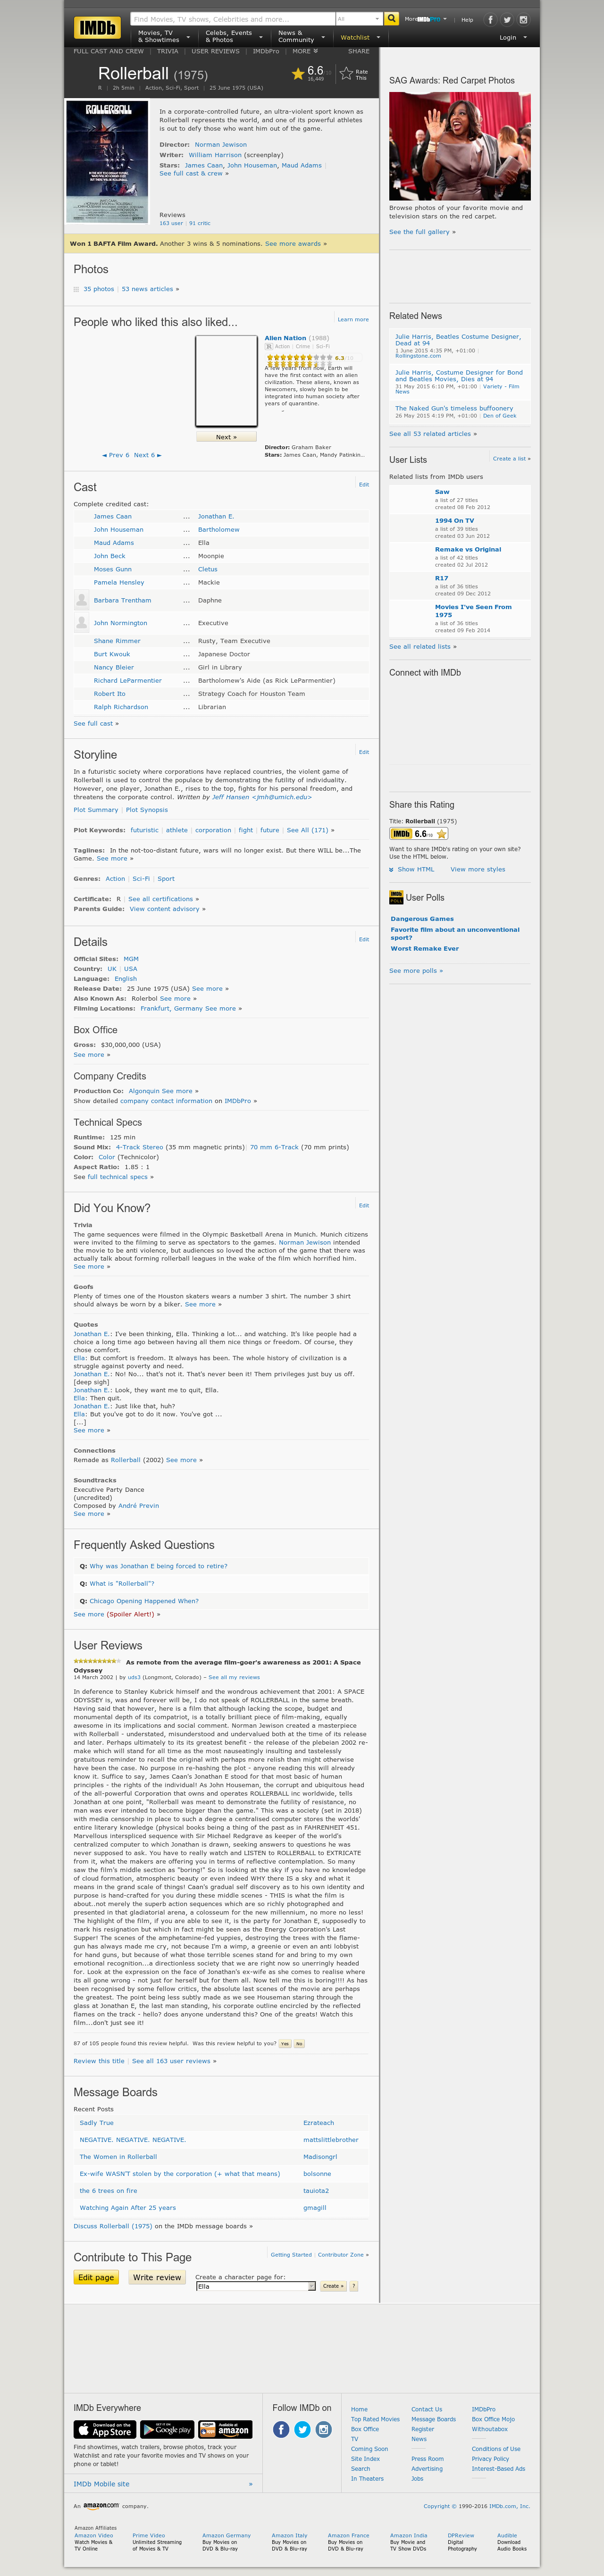Click the Next » recommendation button

click(226, 437)
